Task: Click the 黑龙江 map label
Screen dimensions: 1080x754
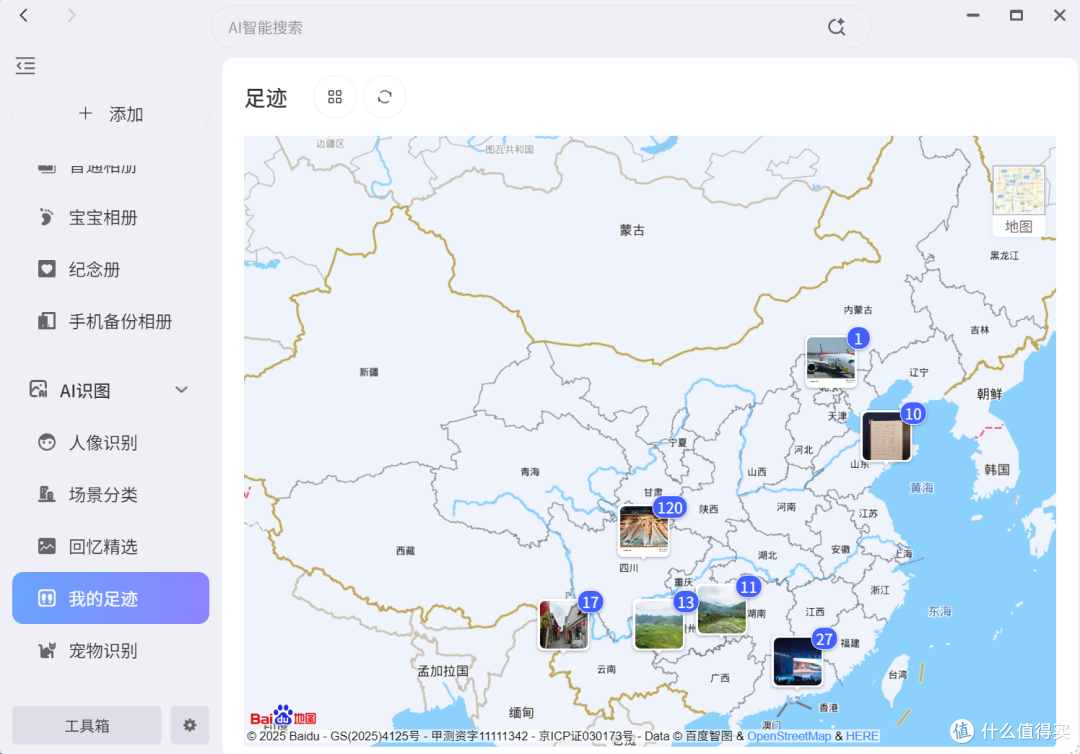Action: point(1004,255)
